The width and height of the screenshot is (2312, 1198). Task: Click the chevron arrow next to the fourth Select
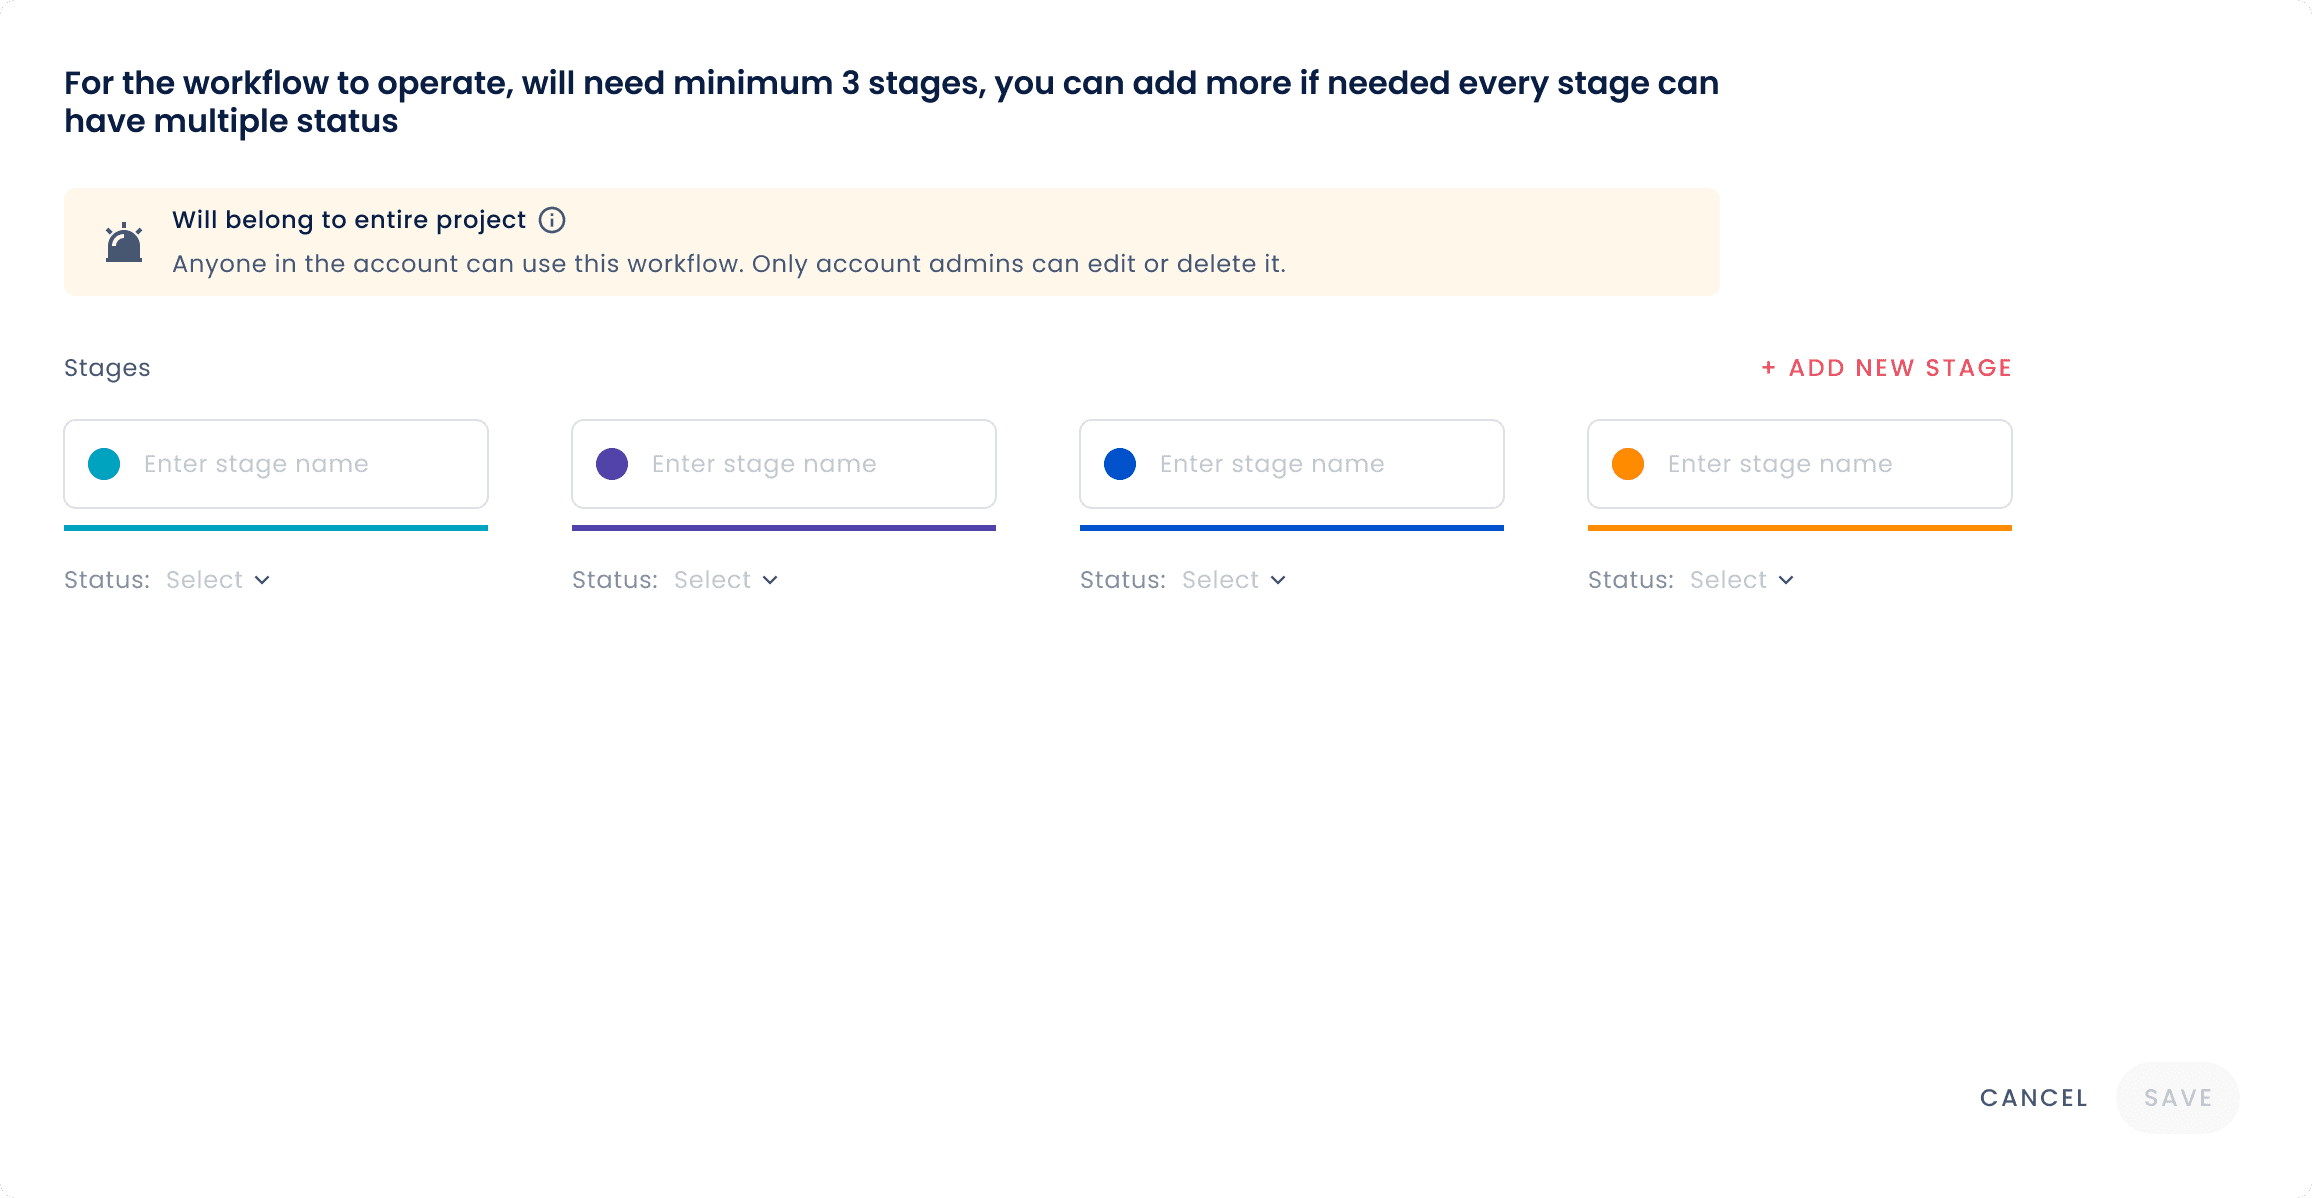[1786, 580]
